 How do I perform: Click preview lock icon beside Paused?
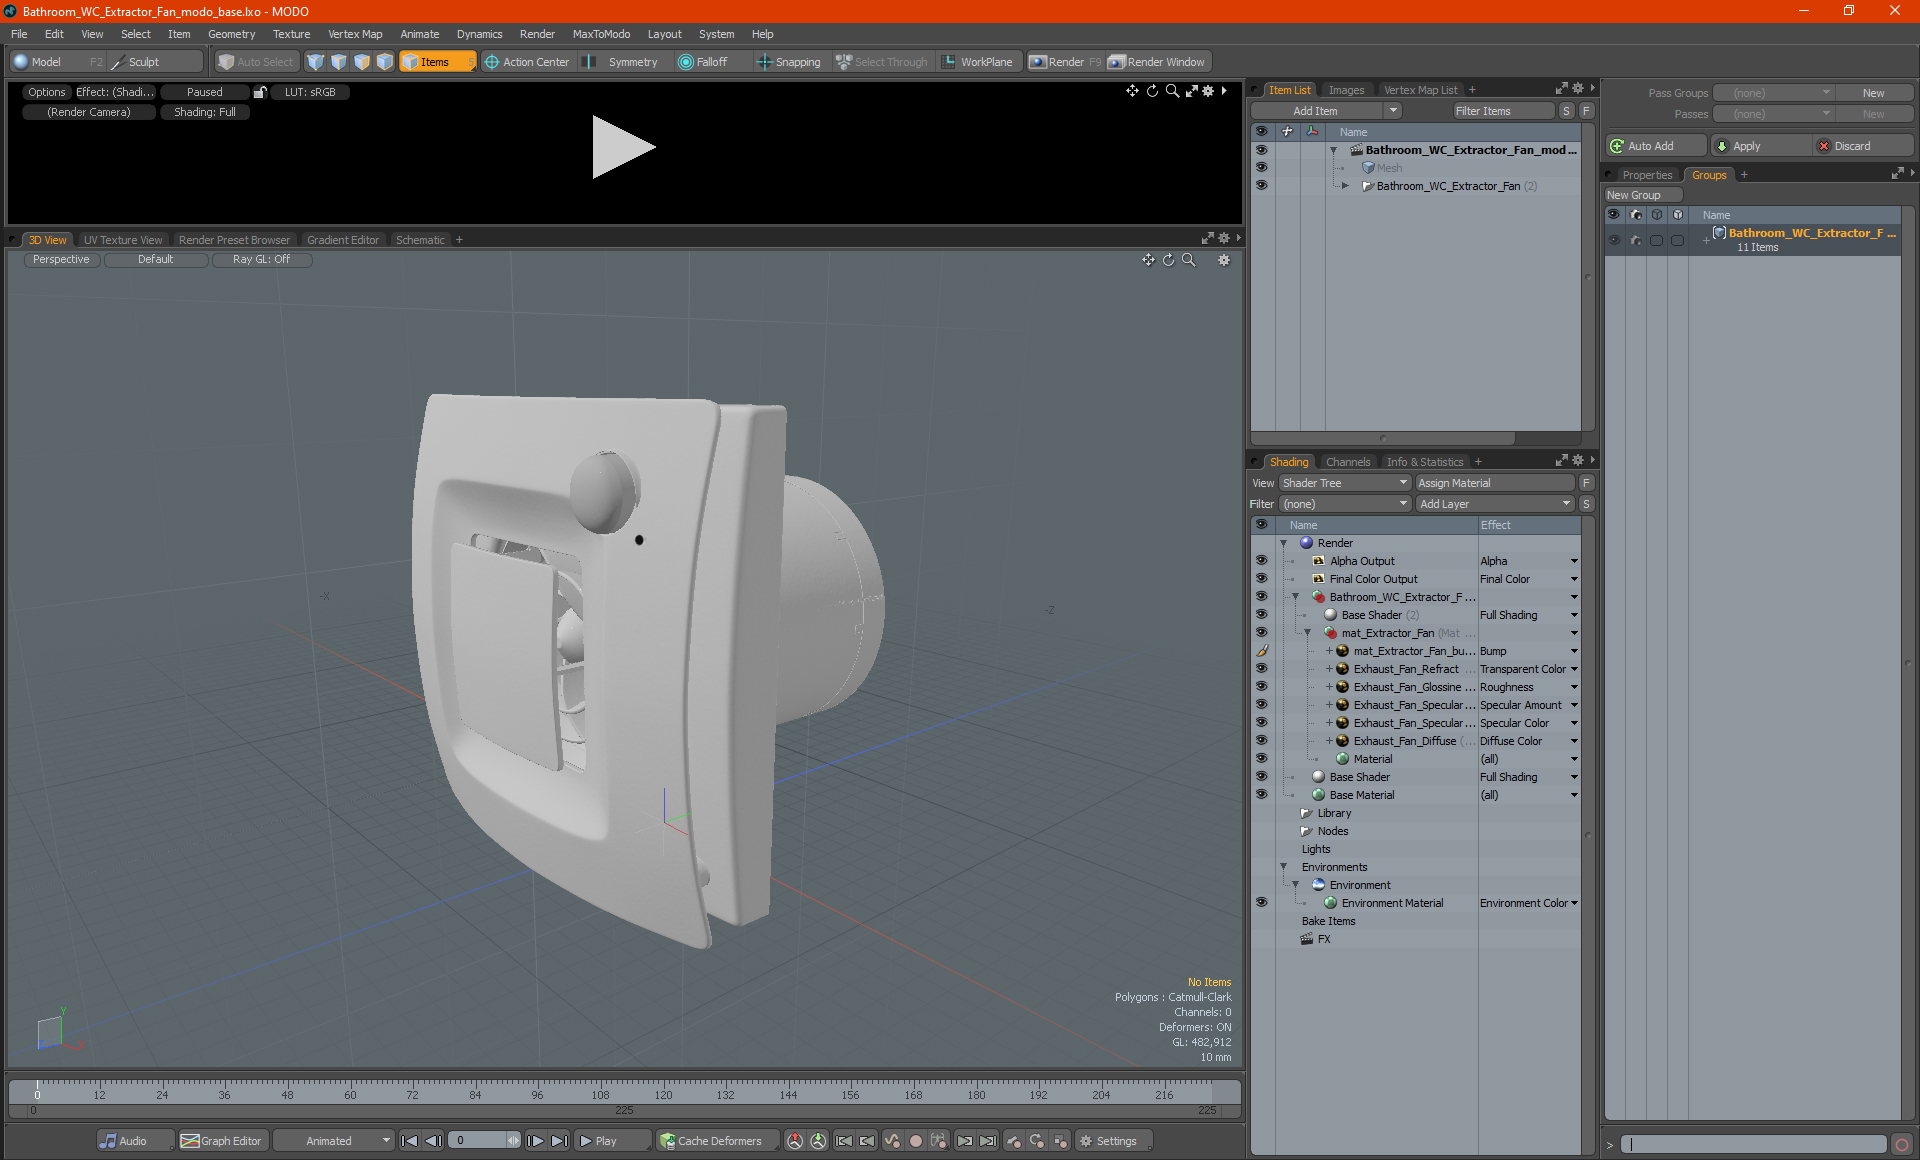pyautogui.click(x=260, y=92)
